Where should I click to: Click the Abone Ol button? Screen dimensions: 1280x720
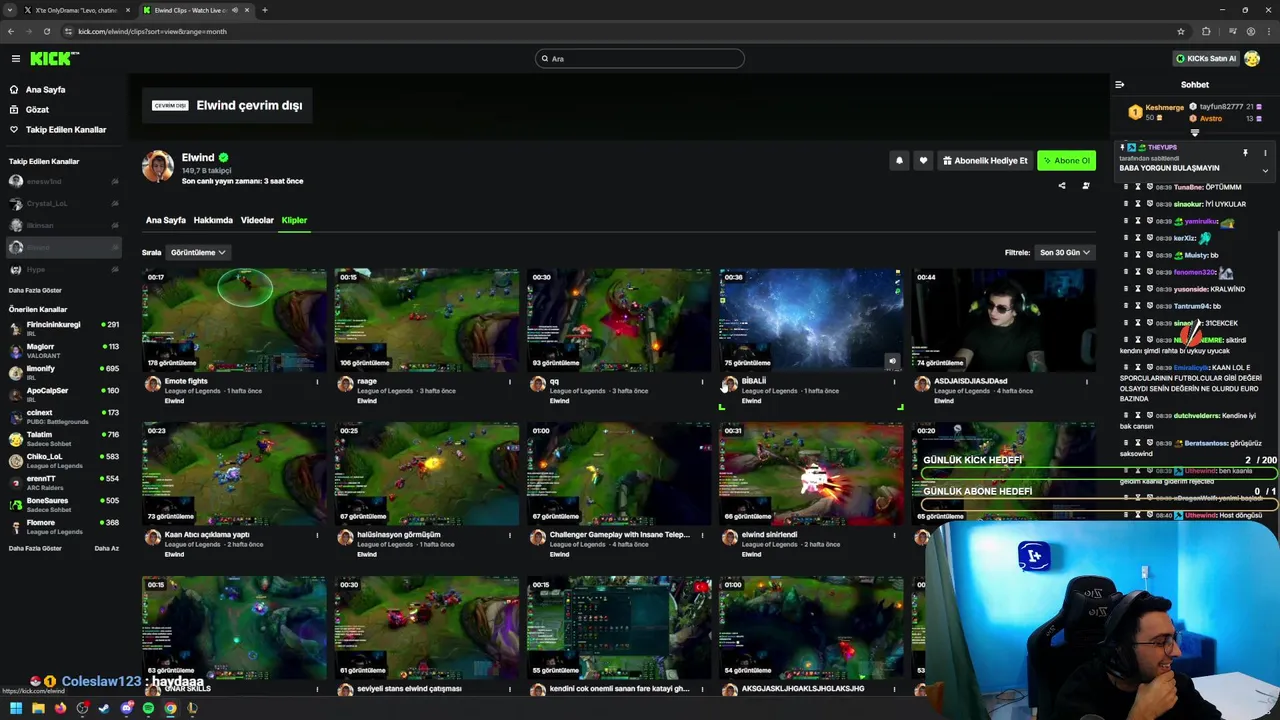1066,160
